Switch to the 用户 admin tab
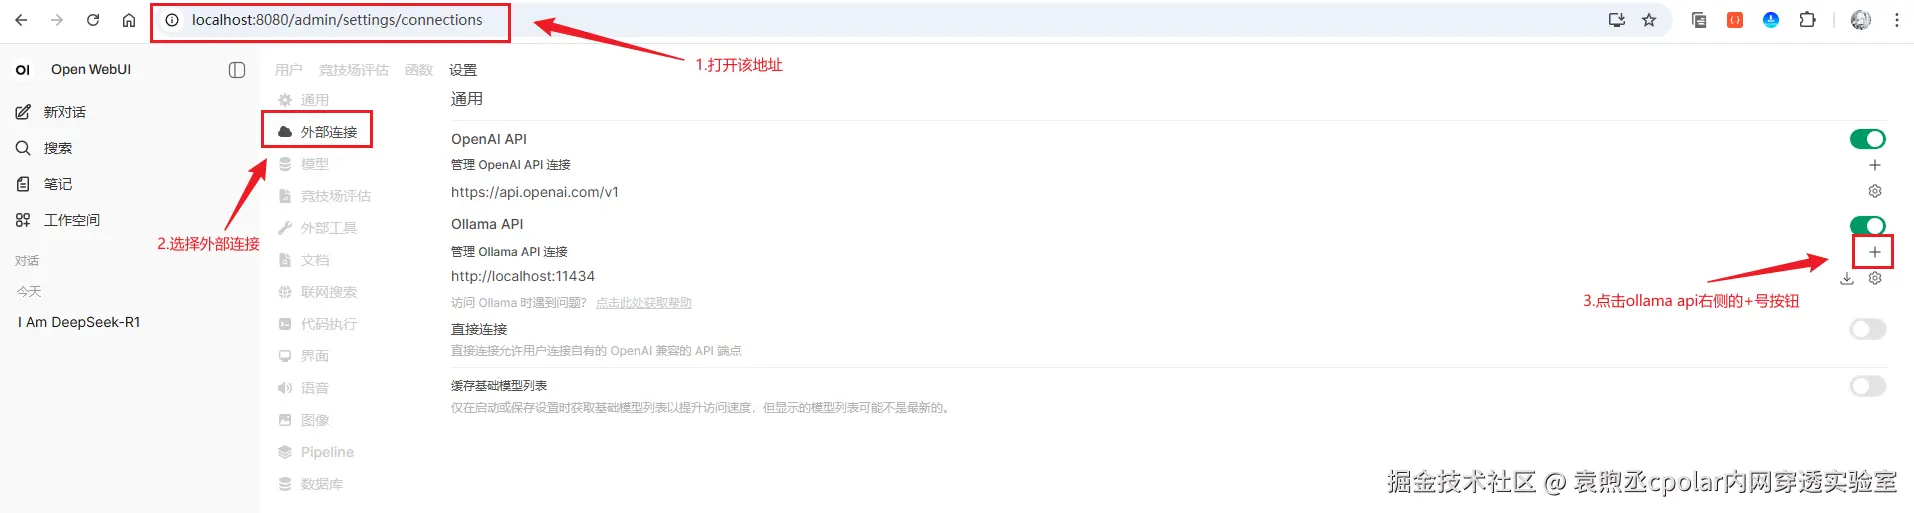This screenshot has width=1914, height=513. click(288, 70)
